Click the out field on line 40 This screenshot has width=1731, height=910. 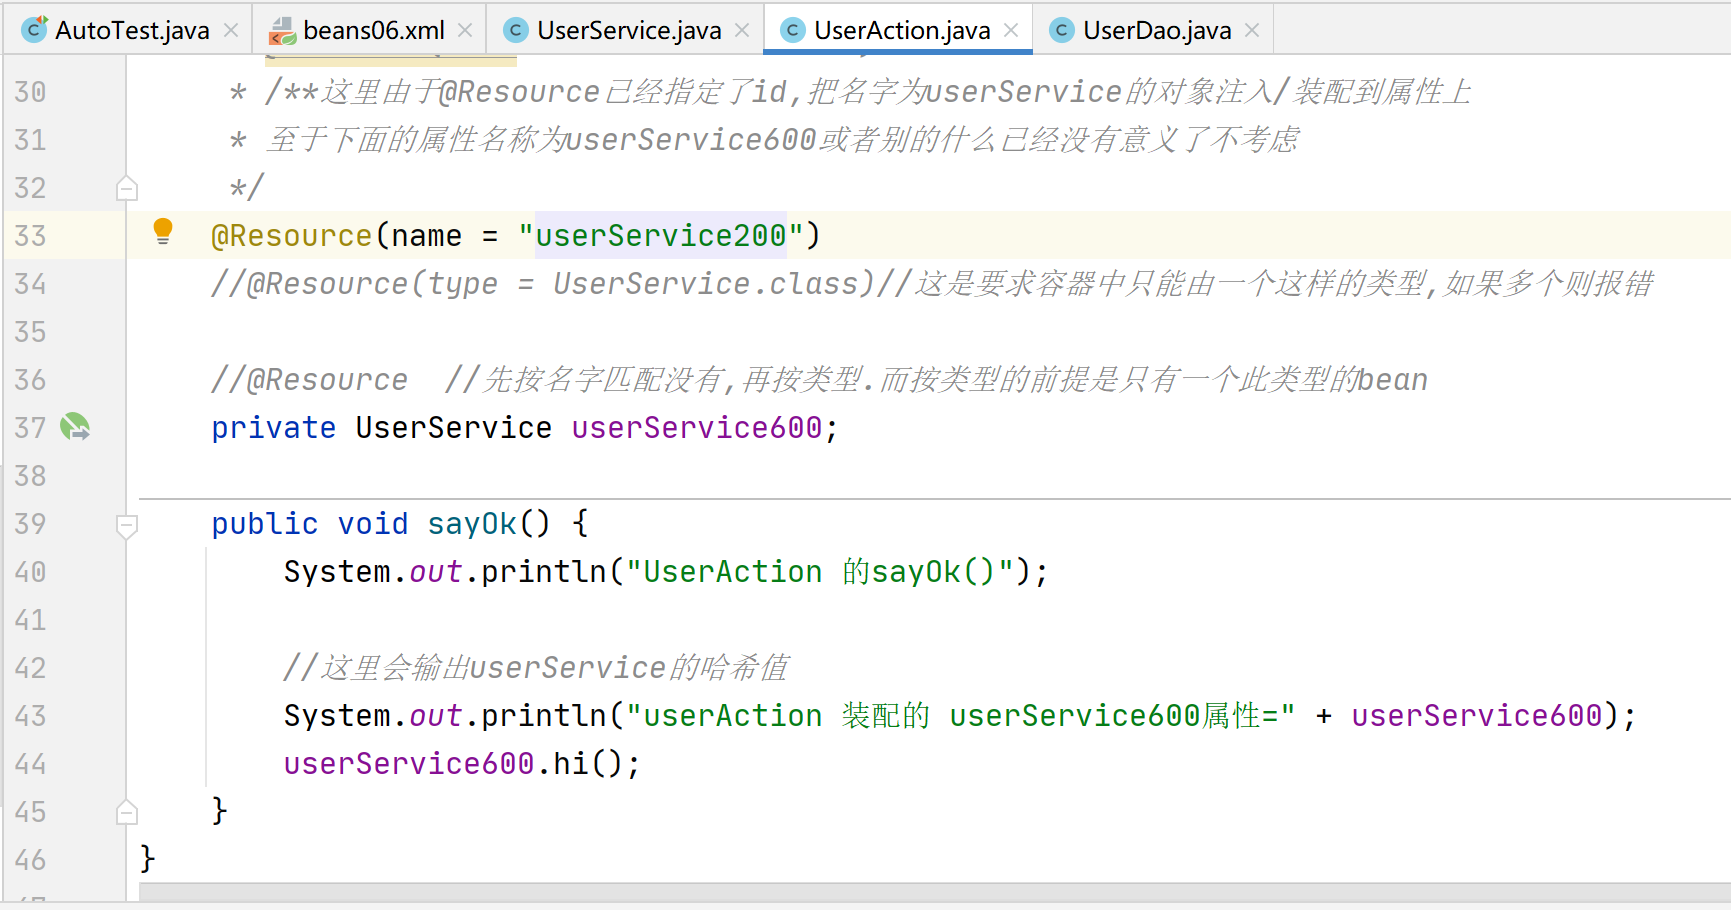pos(436,572)
